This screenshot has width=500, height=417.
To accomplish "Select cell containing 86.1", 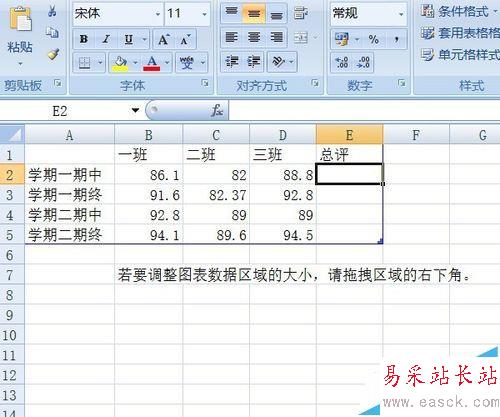I will point(149,175).
